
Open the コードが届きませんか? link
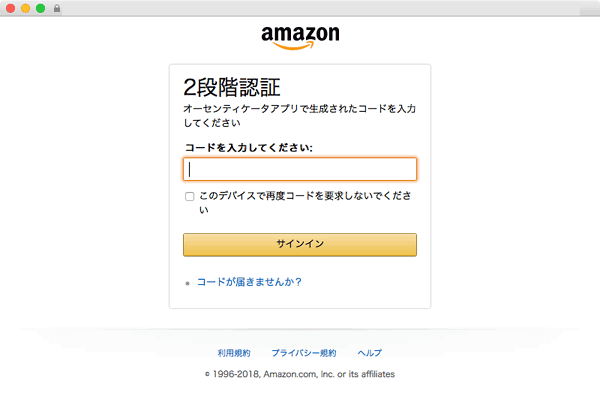pyautogui.click(x=249, y=282)
